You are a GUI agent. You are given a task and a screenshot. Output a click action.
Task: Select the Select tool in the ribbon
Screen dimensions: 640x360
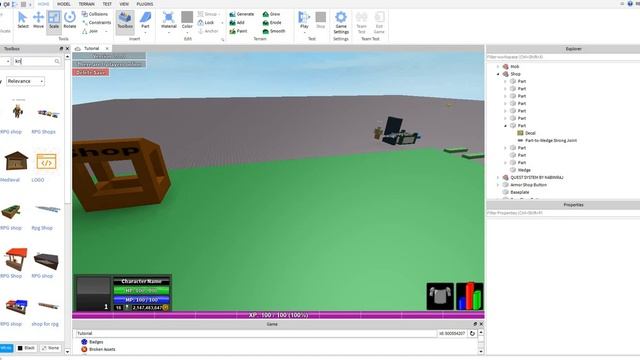pos(23,20)
